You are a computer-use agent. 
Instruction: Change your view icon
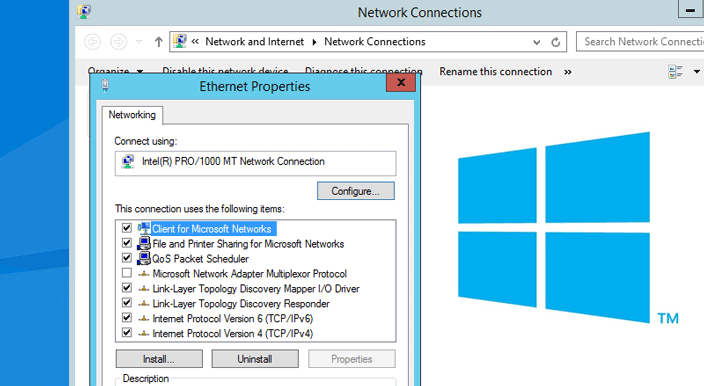(x=675, y=72)
